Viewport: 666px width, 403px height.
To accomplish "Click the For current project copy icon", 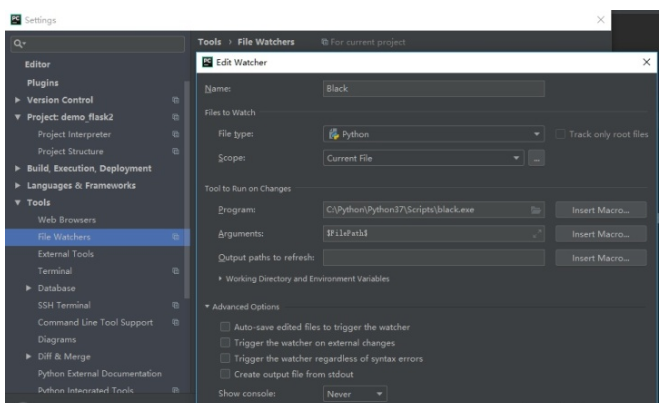I will coord(325,42).
